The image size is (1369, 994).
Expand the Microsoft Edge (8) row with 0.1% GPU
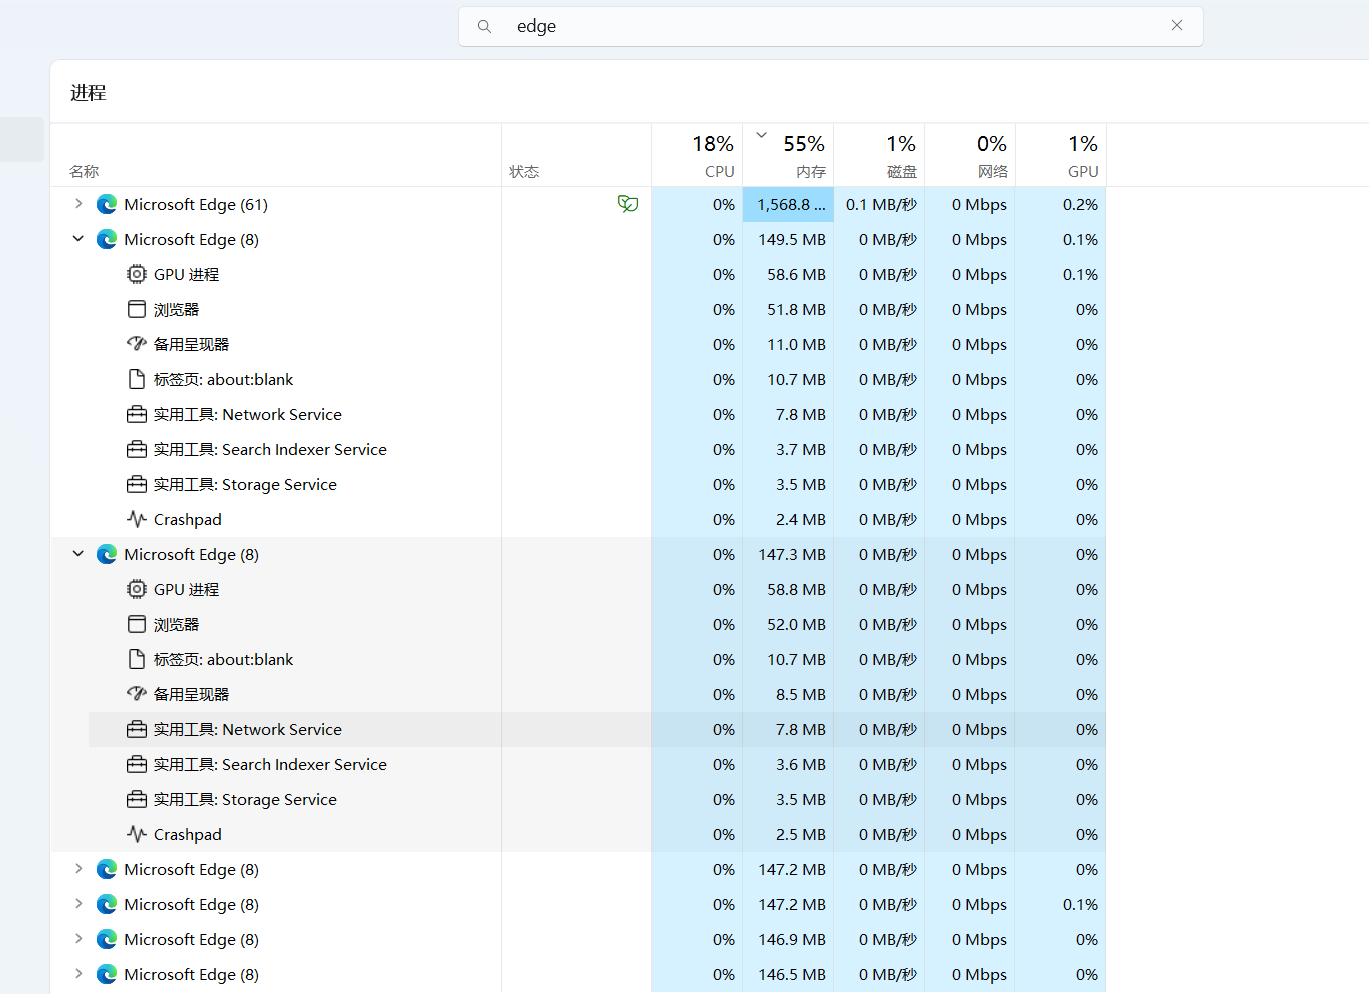[x=78, y=904]
